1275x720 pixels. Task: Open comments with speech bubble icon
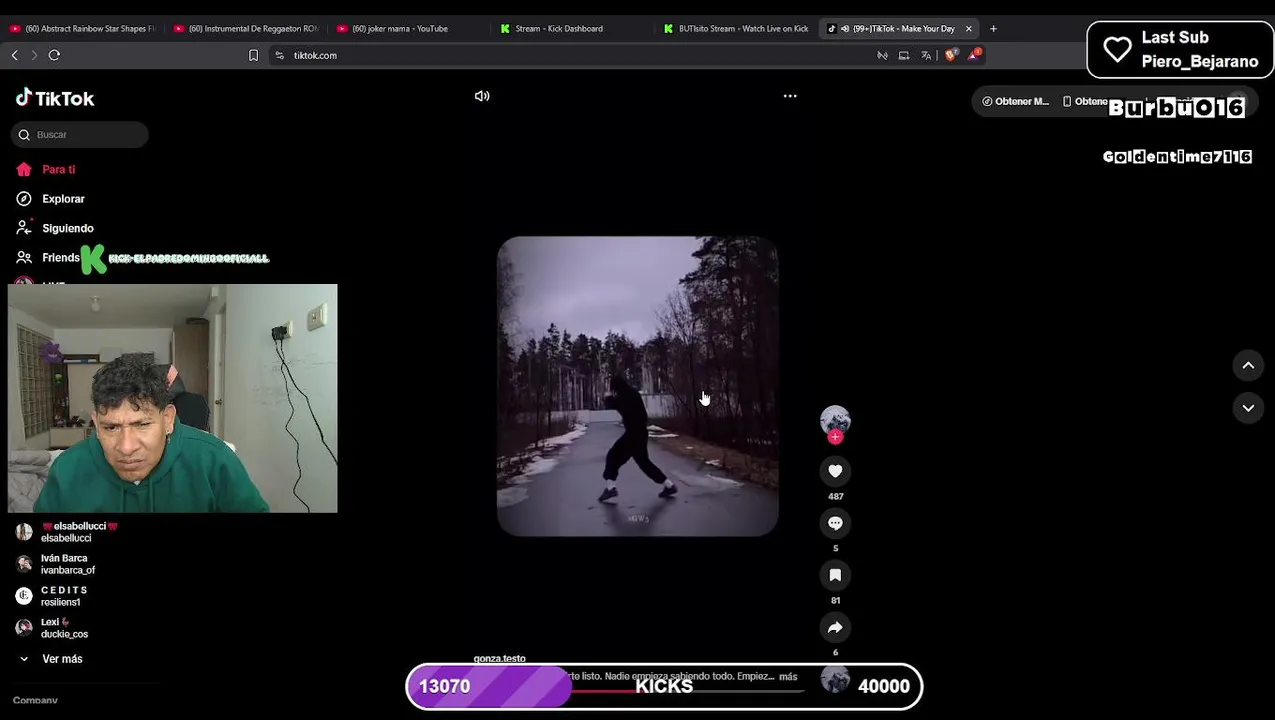pos(835,523)
